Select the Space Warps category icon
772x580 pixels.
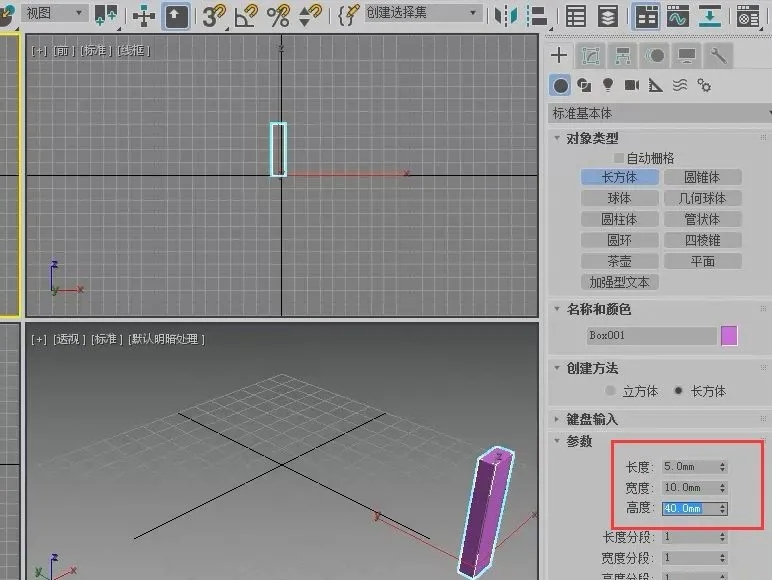coord(680,85)
